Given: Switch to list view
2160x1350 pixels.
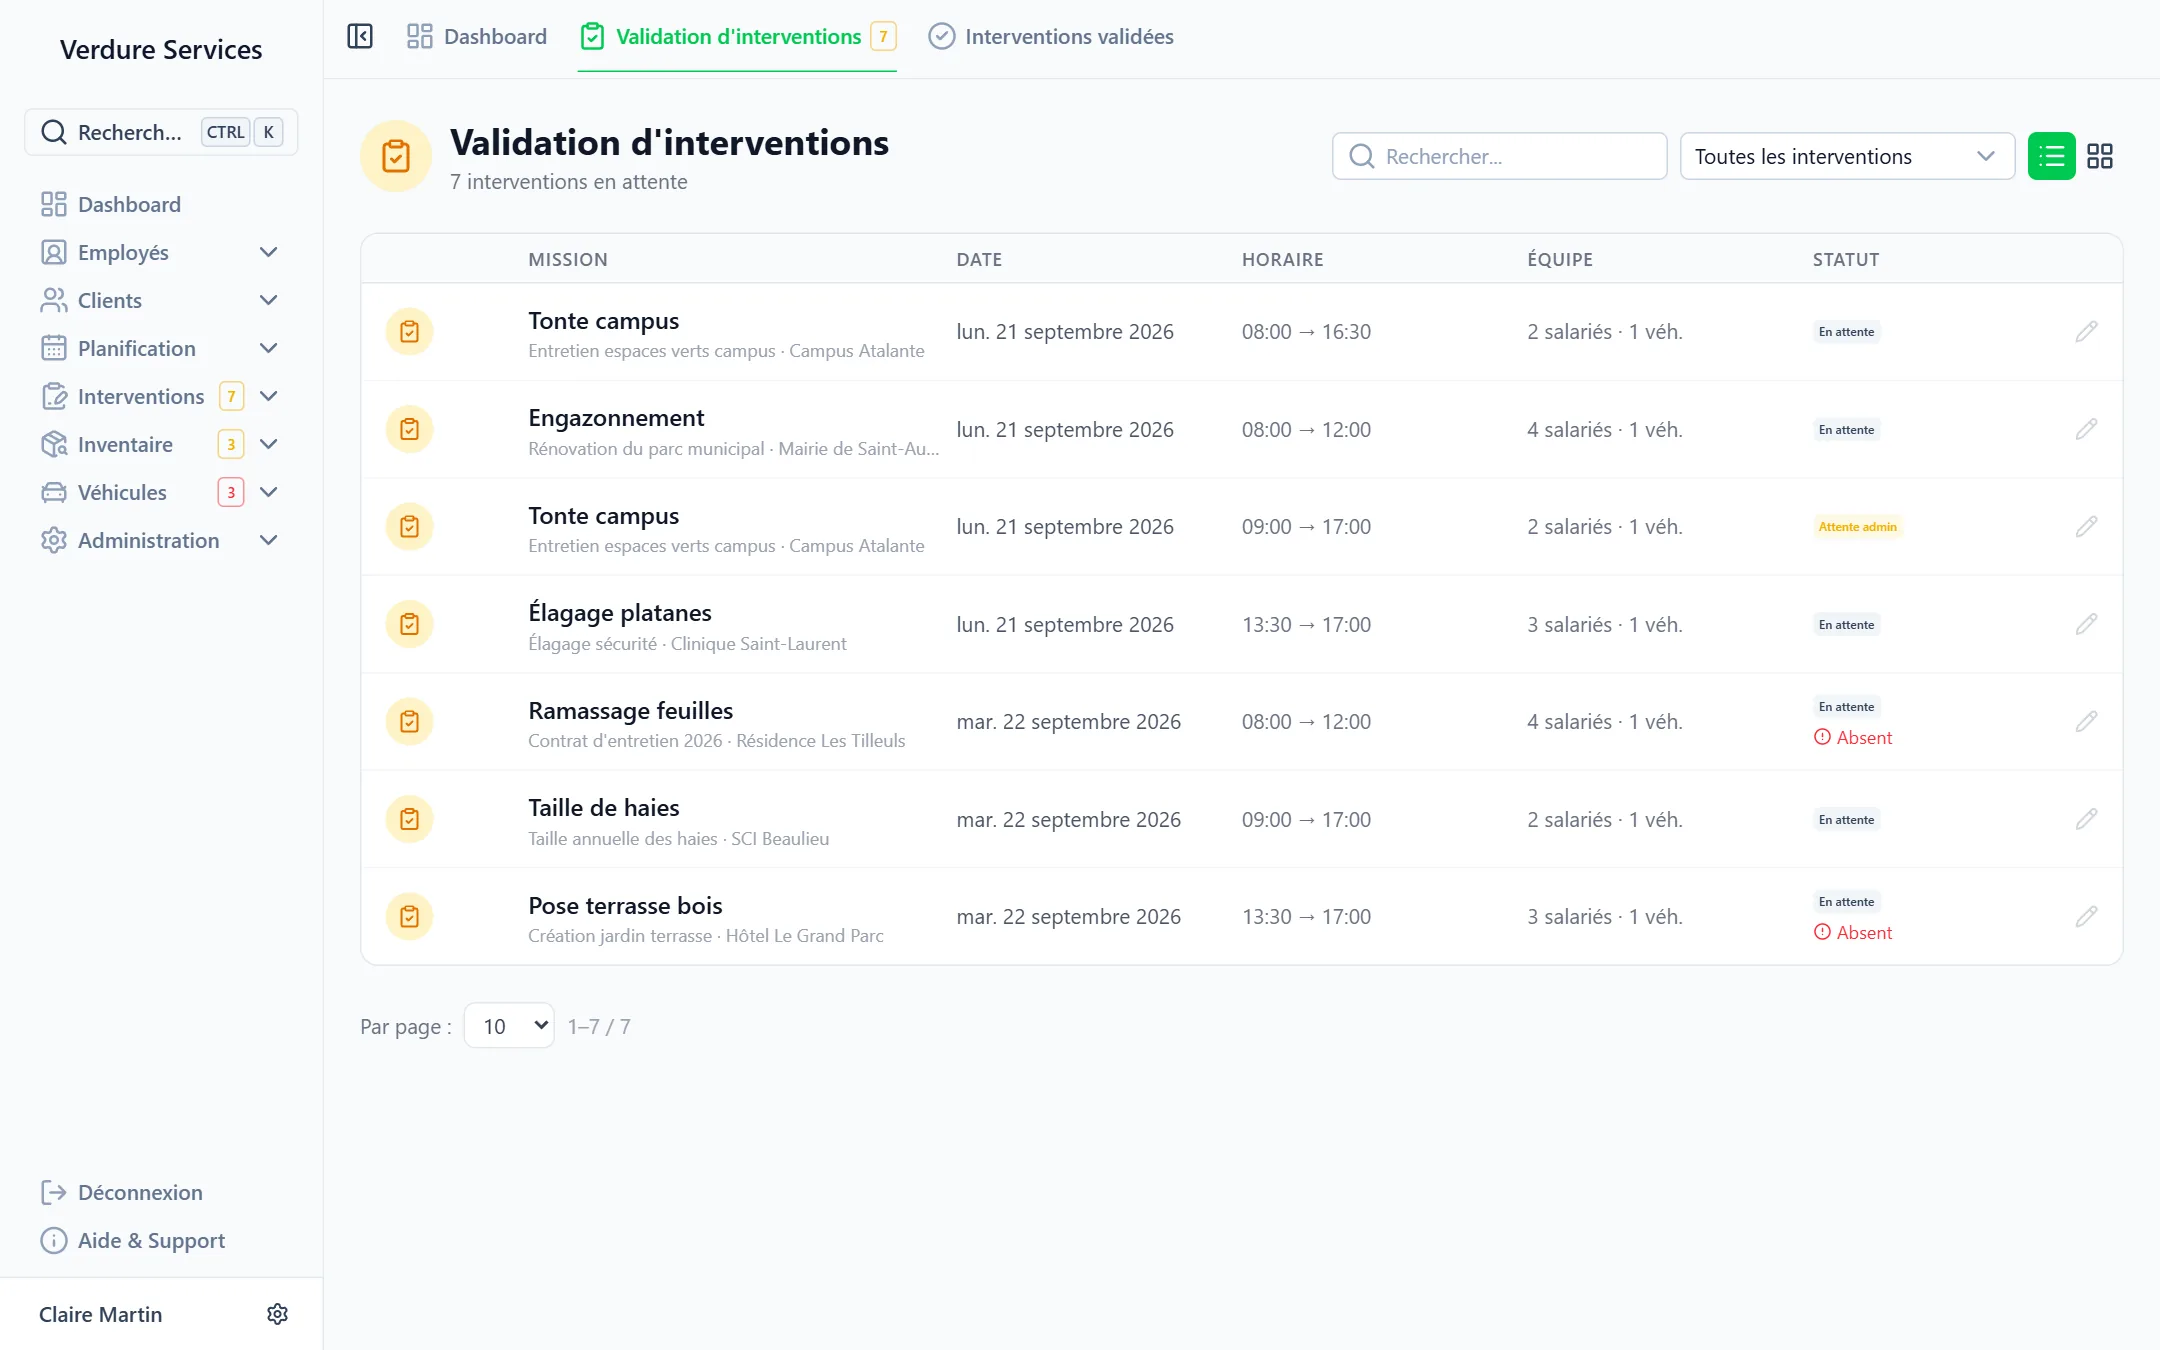Looking at the screenshot, I should point(2051,156).
